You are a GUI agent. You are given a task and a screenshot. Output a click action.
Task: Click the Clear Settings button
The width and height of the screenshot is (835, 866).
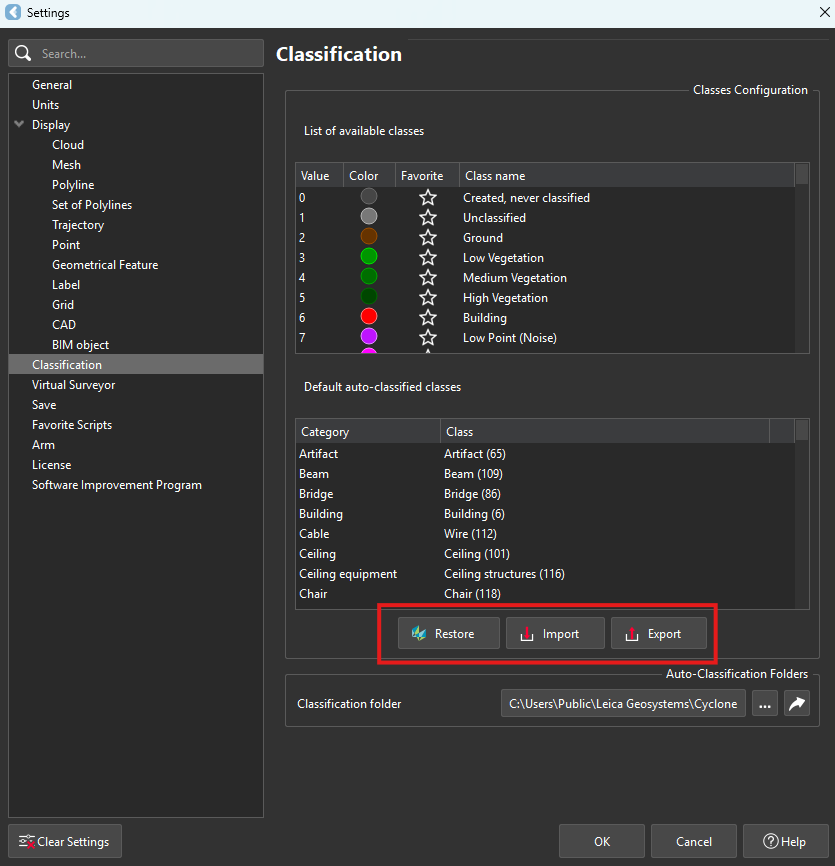point(65,842)
